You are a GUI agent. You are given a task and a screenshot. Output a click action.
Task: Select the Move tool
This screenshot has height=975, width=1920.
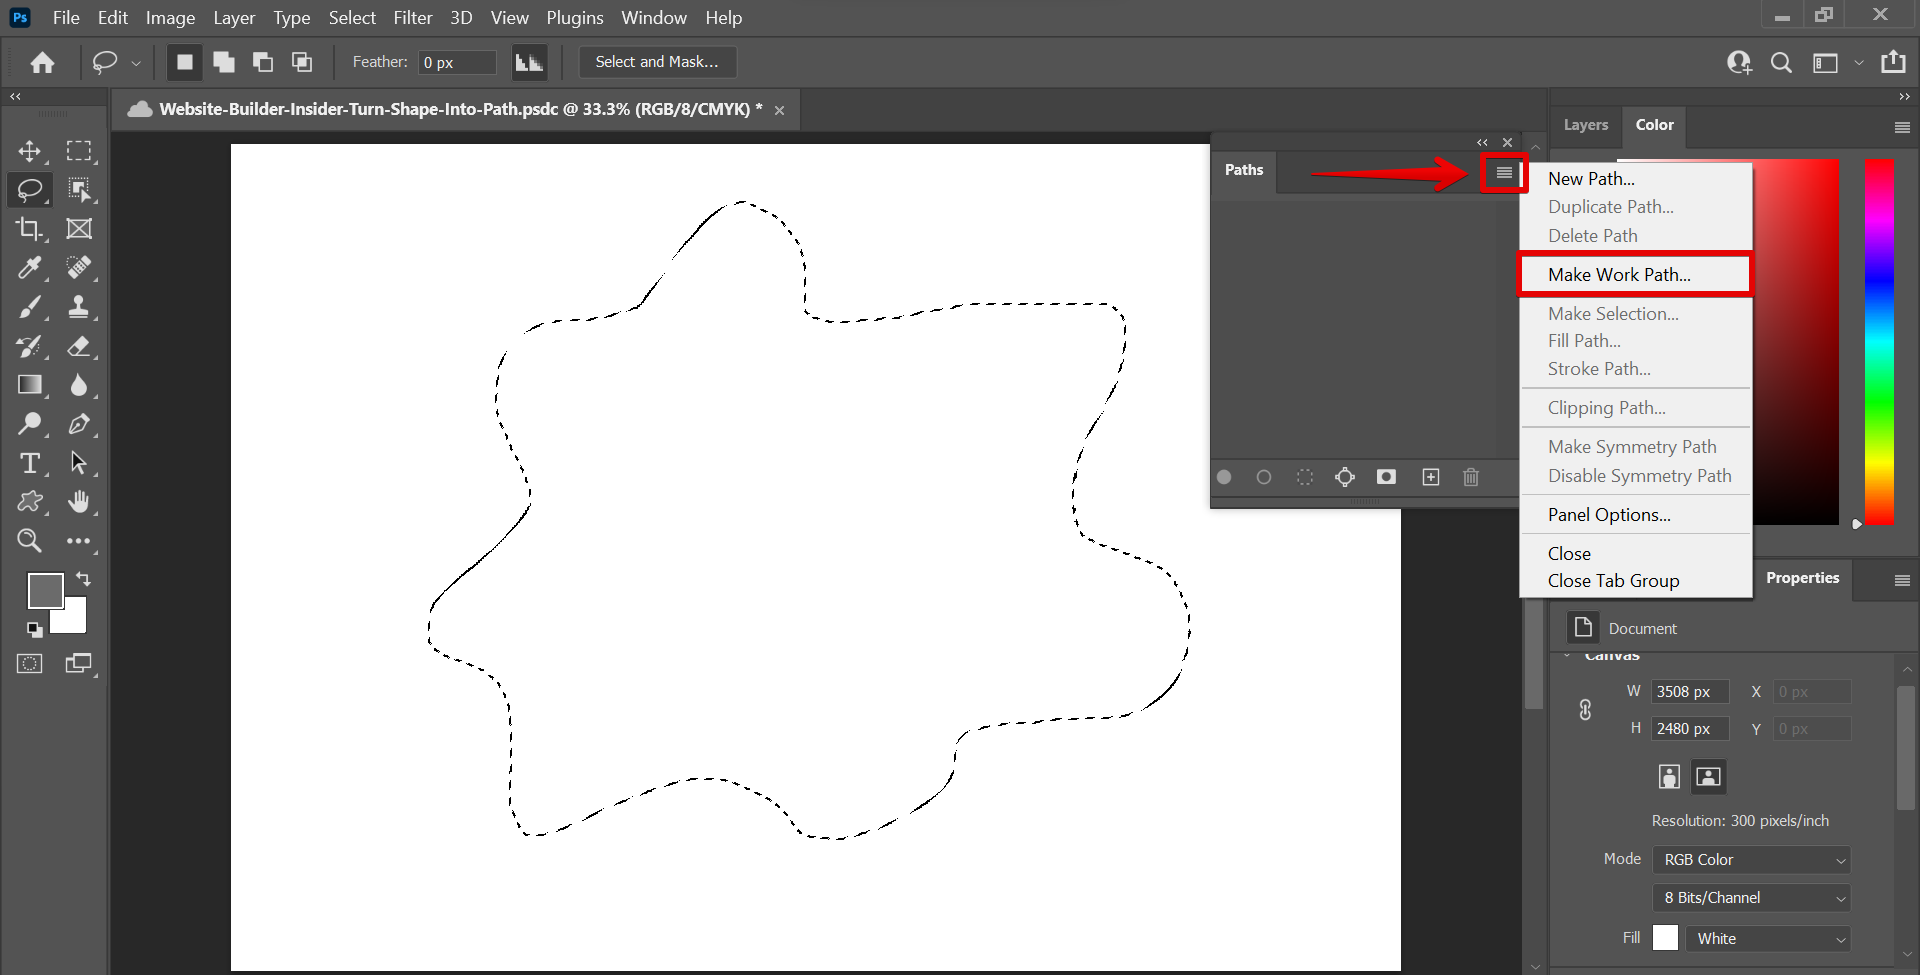(29, 151)
